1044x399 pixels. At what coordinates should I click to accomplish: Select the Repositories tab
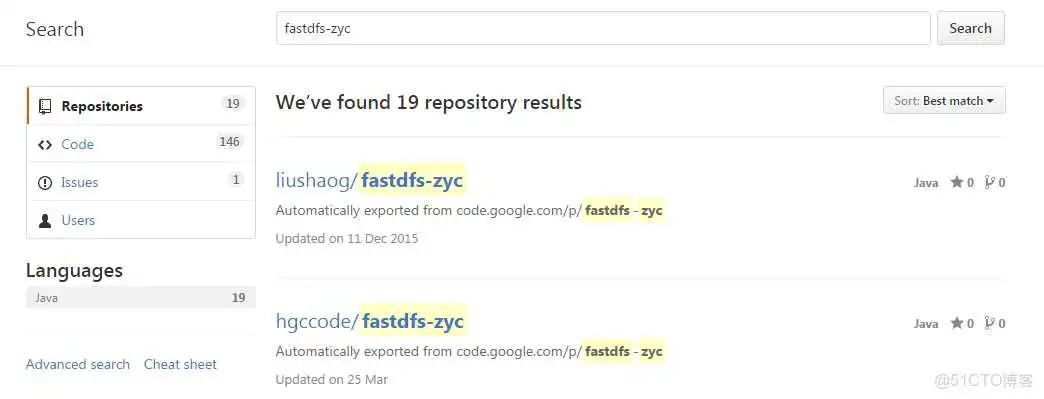click(x=141, y=106)
